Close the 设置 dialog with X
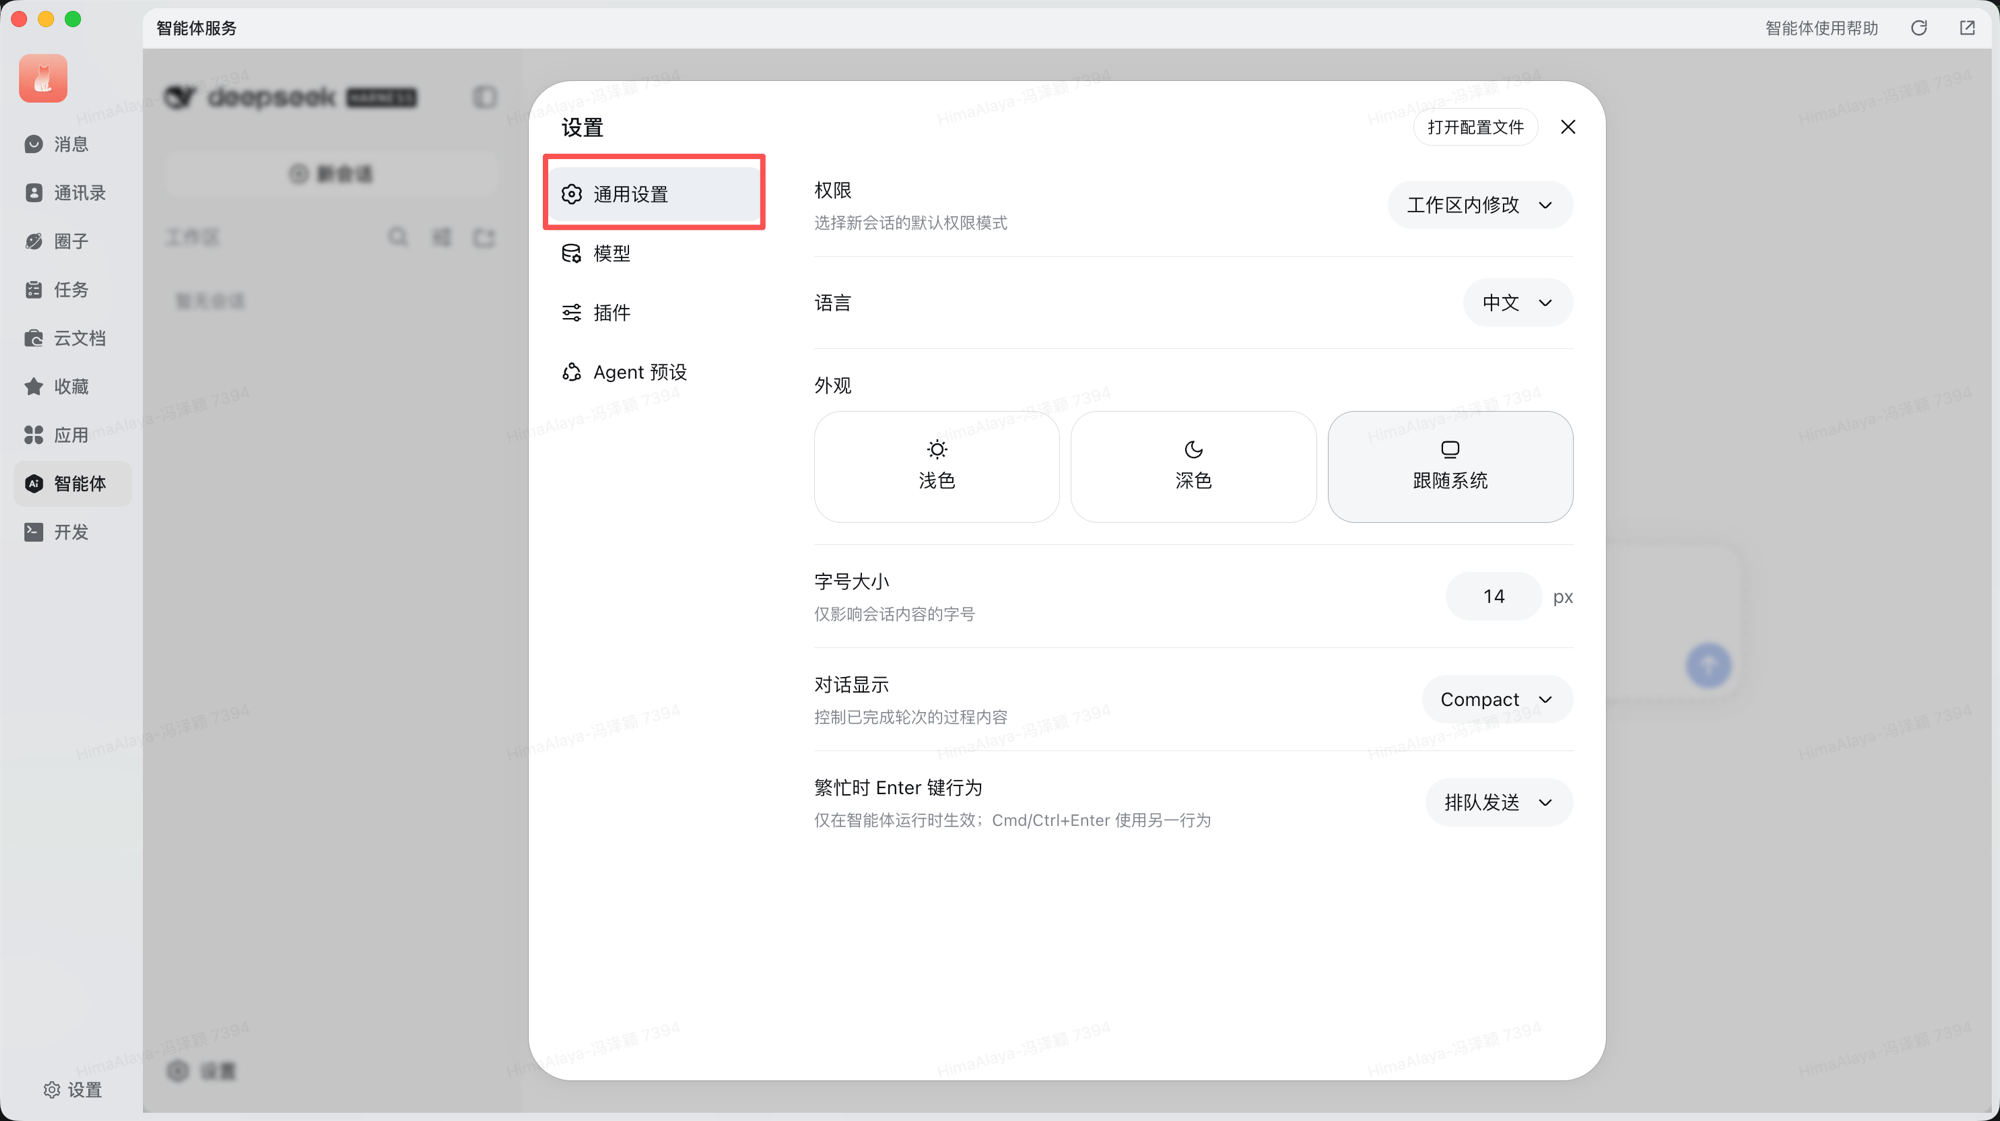The image size is (2000, 1121). point(1568,127)
